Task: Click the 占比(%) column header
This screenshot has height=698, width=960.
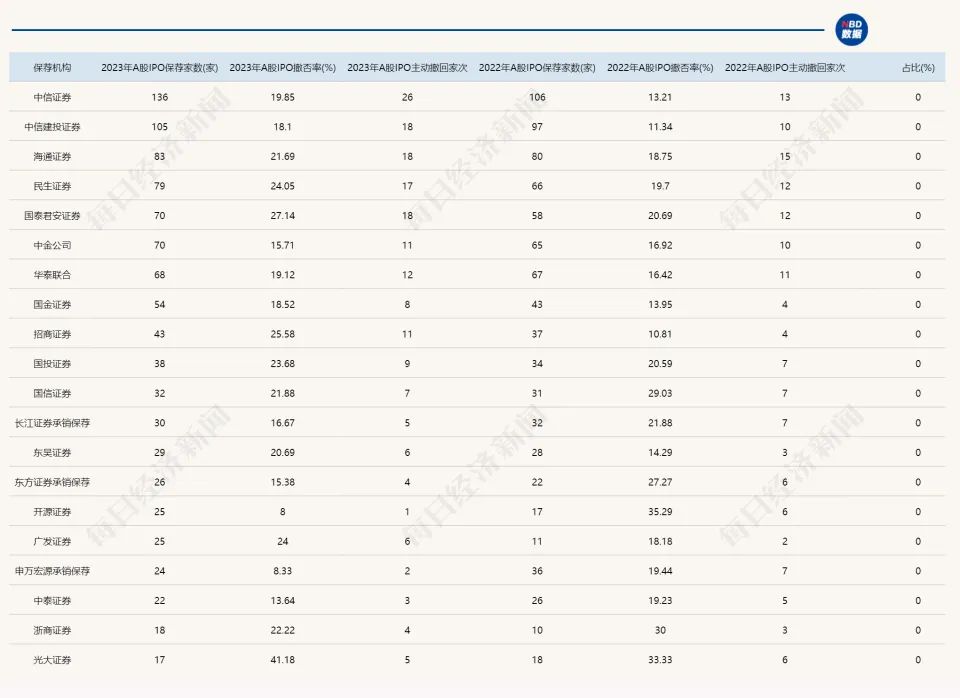Action: 917,68
